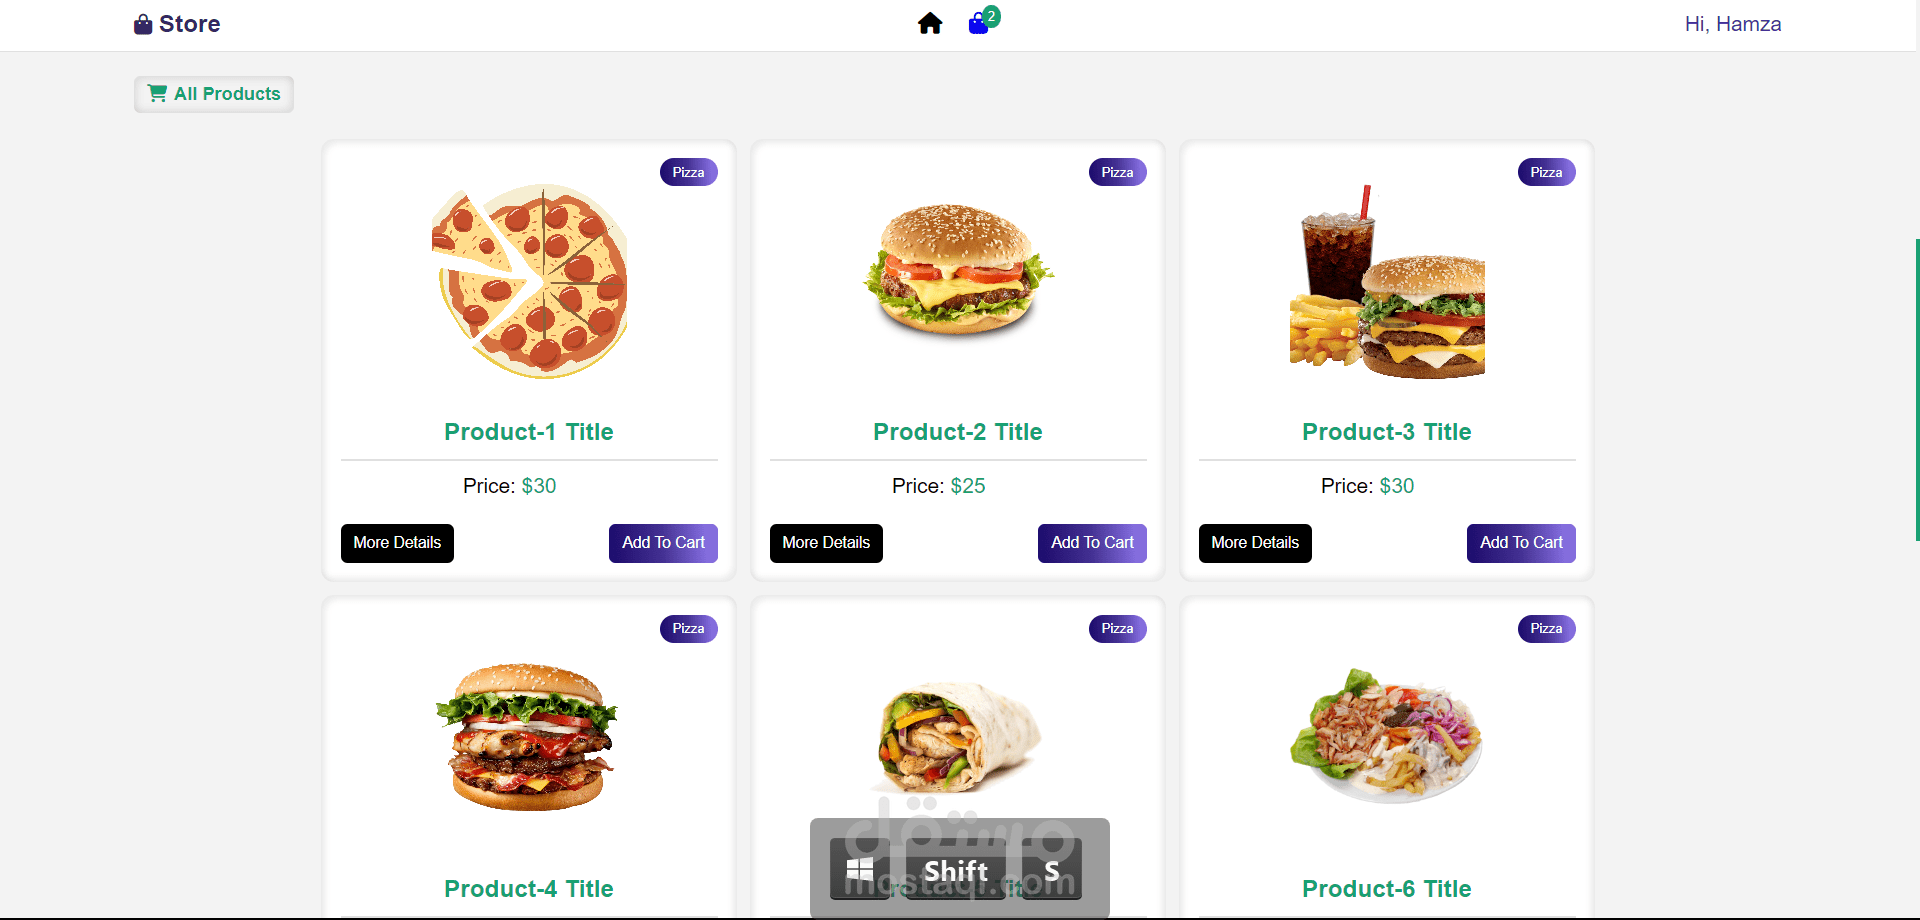Click the cart icon in All Products
The width and height of the screenshot is (1920, 920).
click(x=157, y=93)
